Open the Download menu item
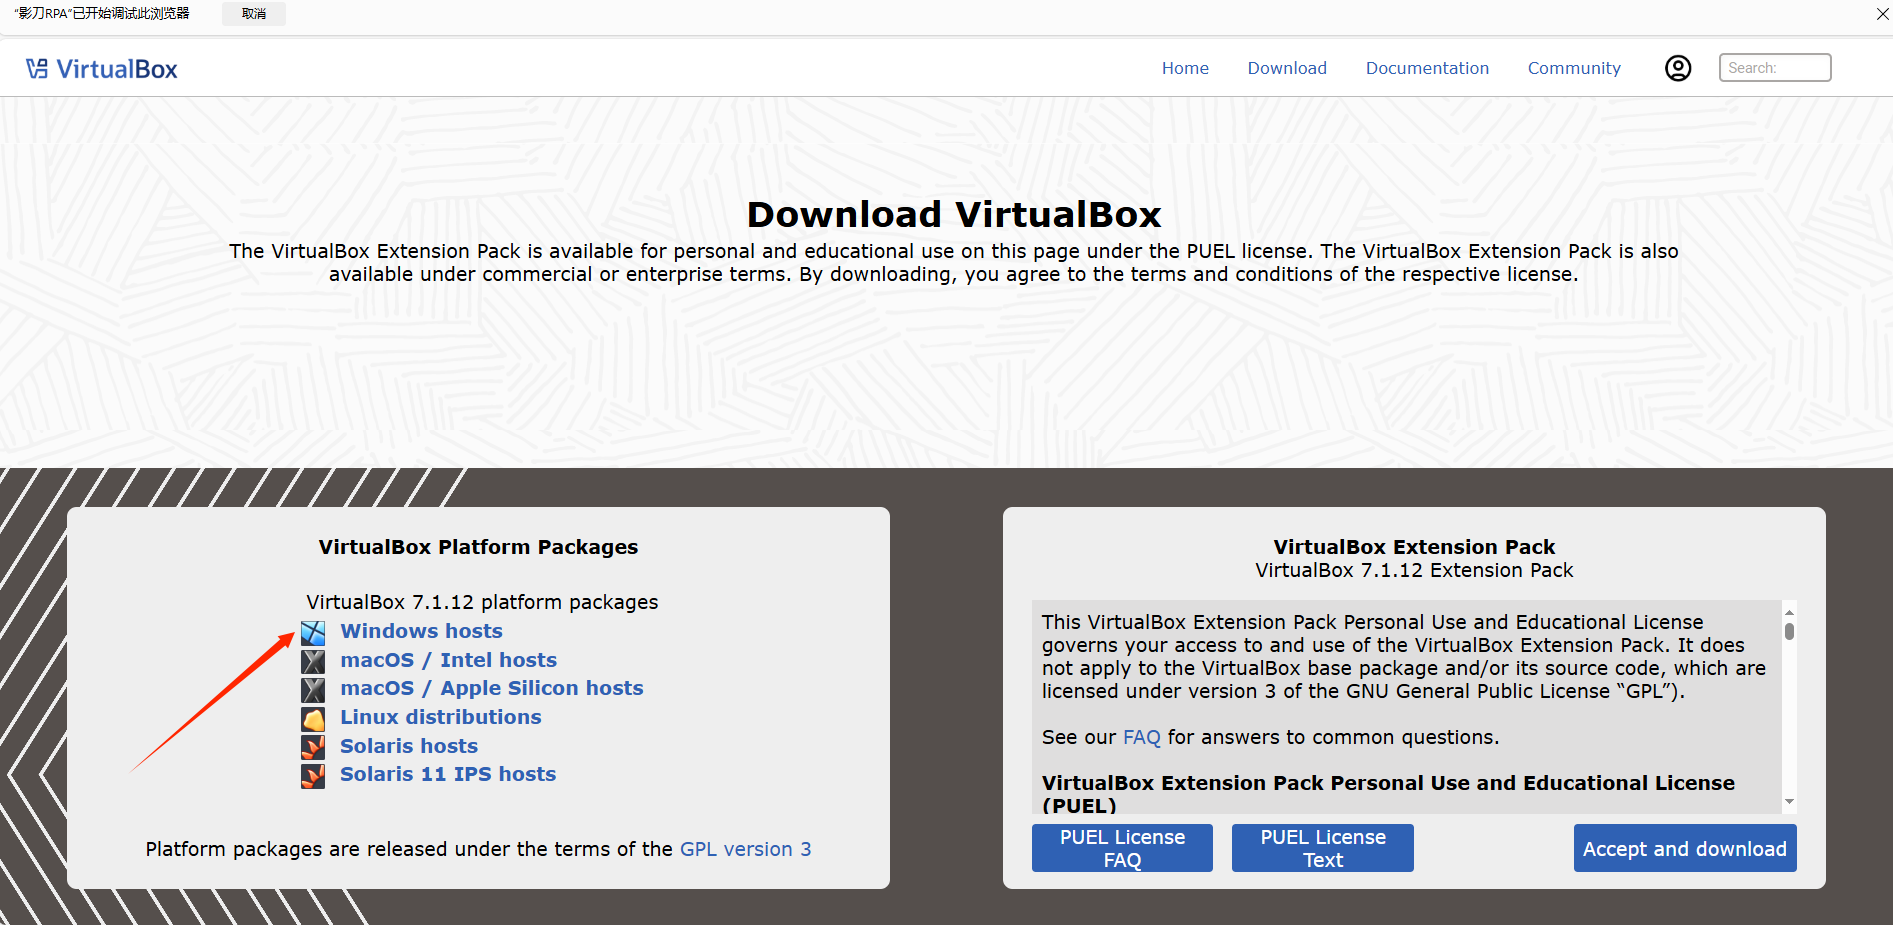Image resolution: width=1893 pixels, height=925 pixels. [1287, 67]
